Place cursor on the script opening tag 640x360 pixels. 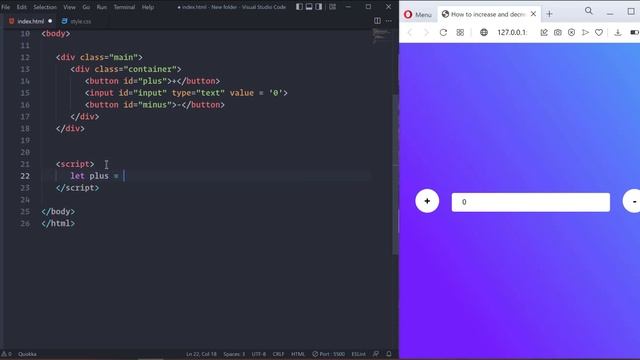[x=75, y=164]
